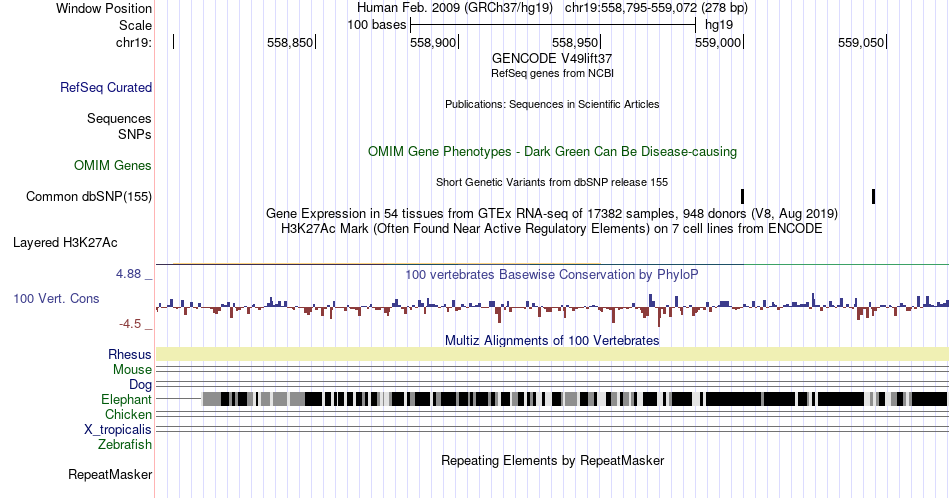Select the Zebrafish alignment label
This screenshot has width=950, height=498.
125,444
